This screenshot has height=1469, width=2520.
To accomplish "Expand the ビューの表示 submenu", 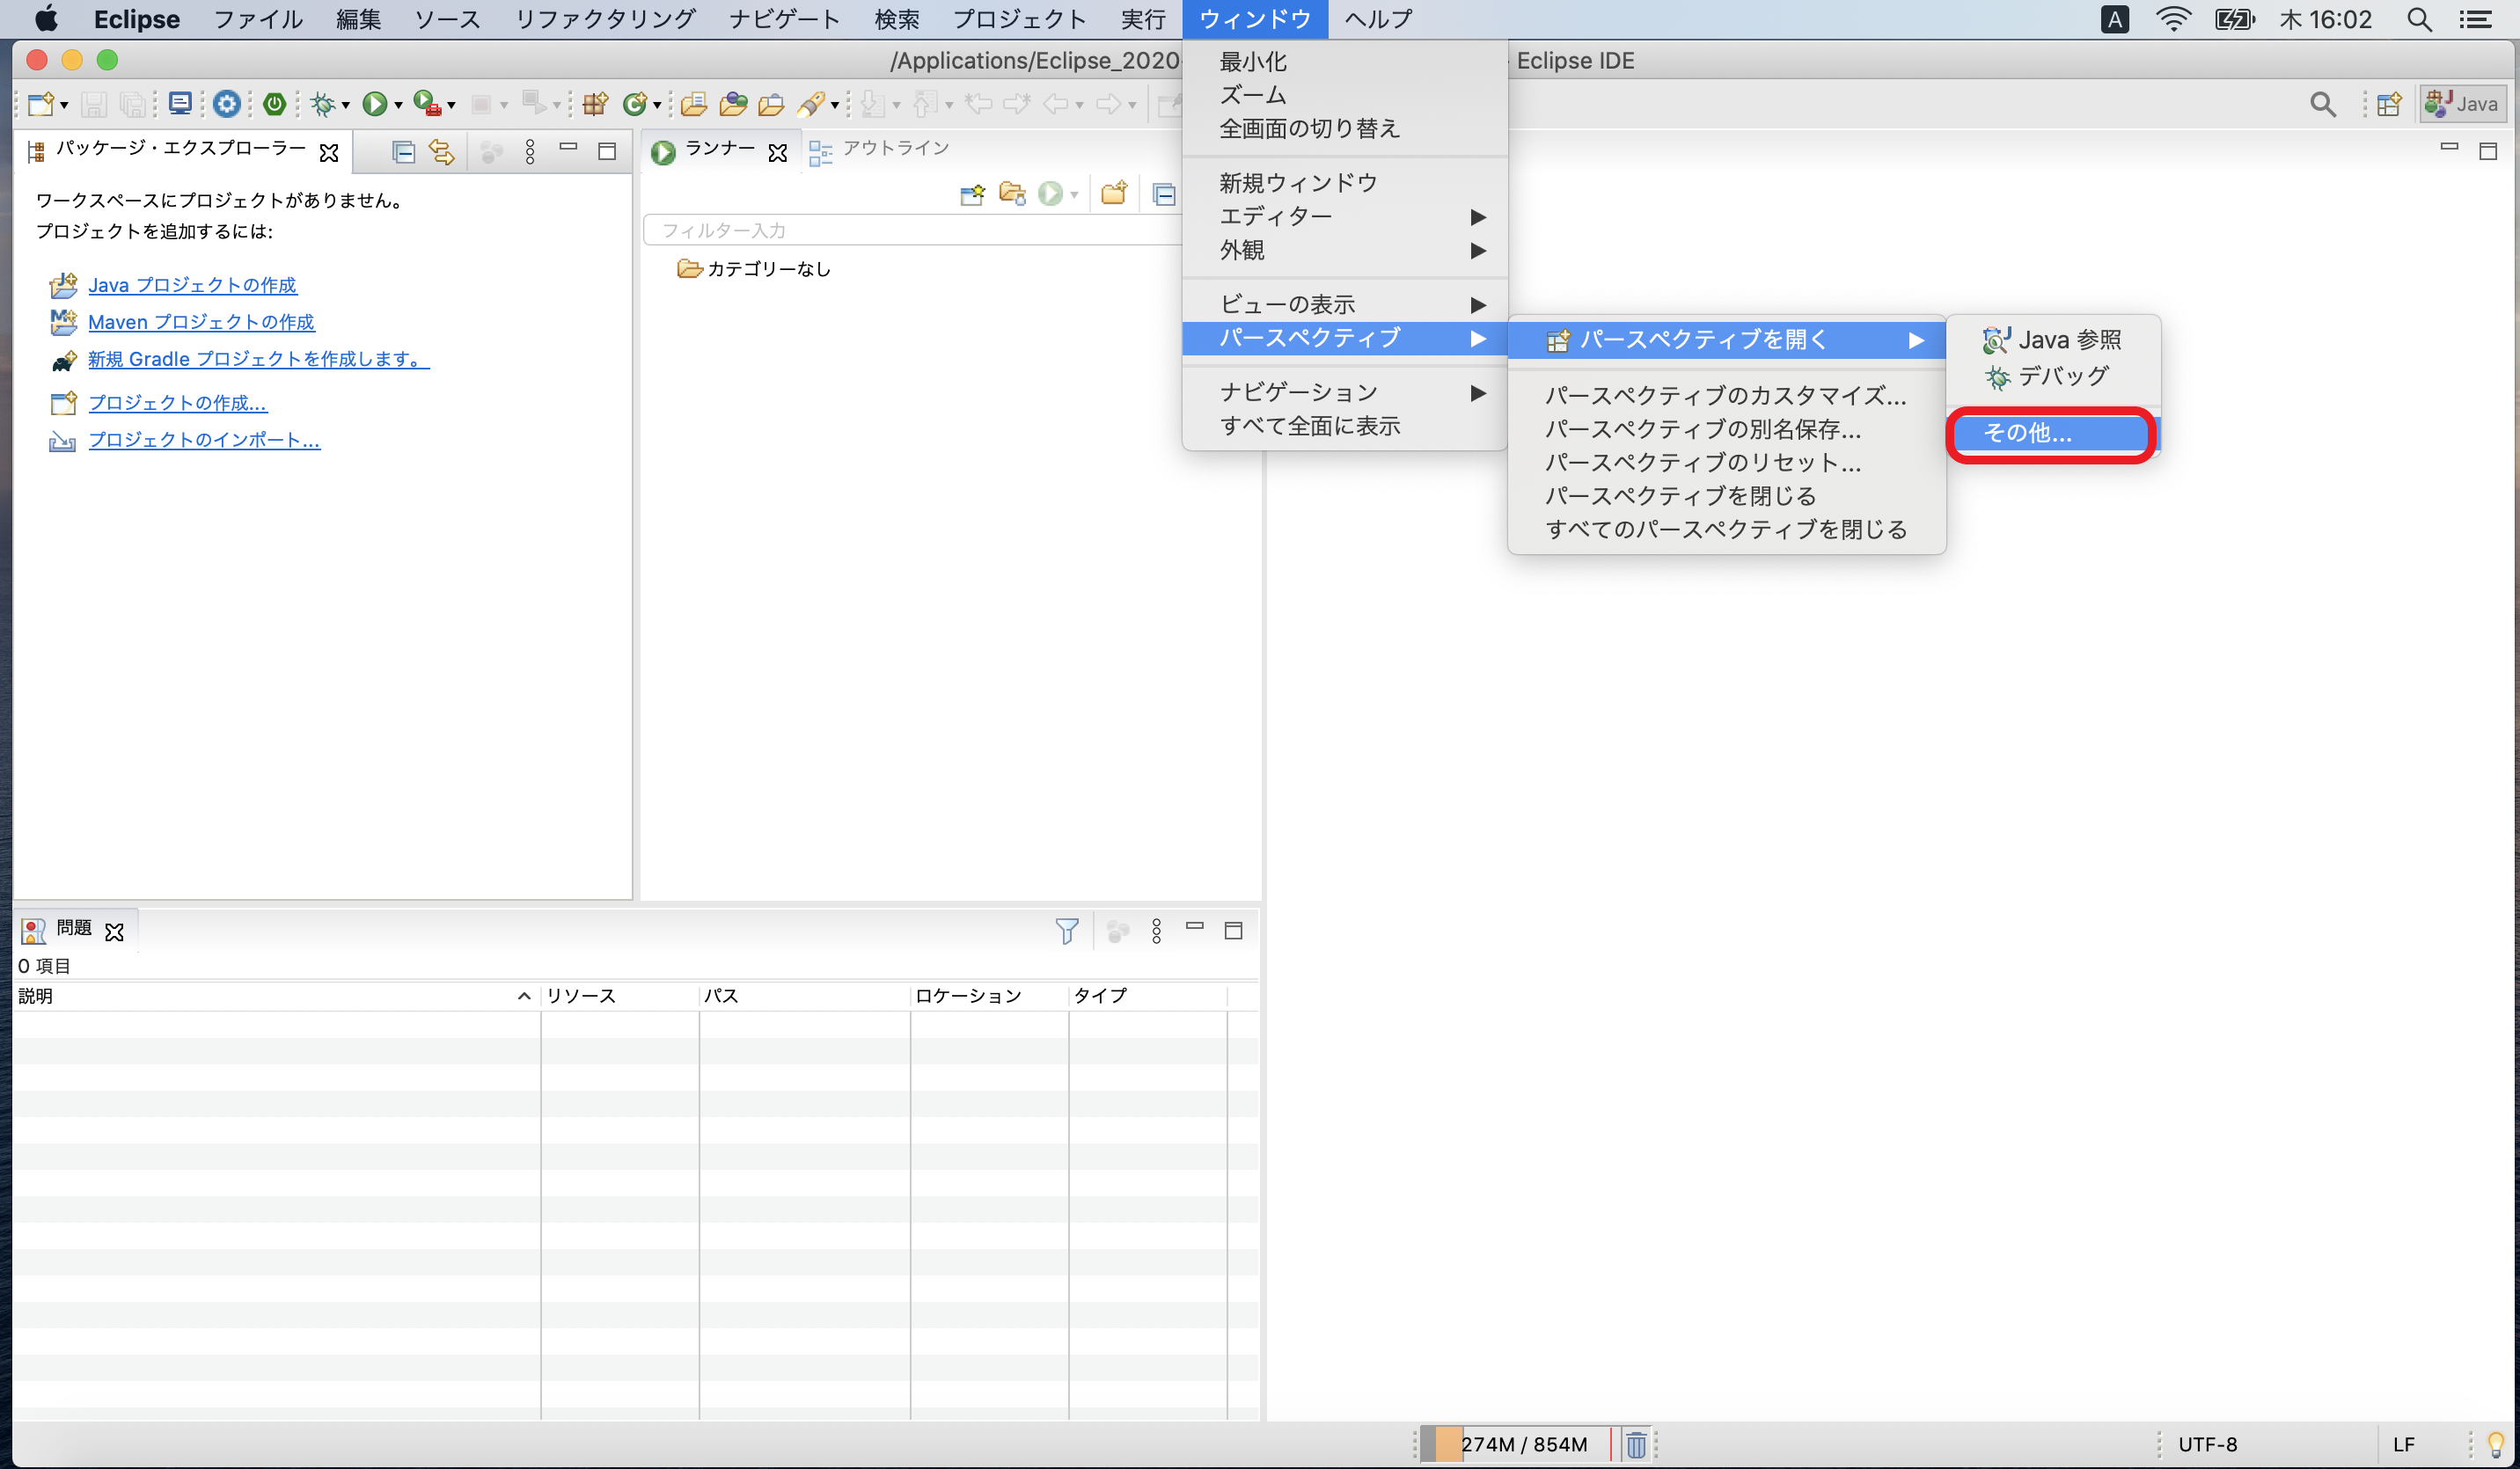I will point(1344,304).
